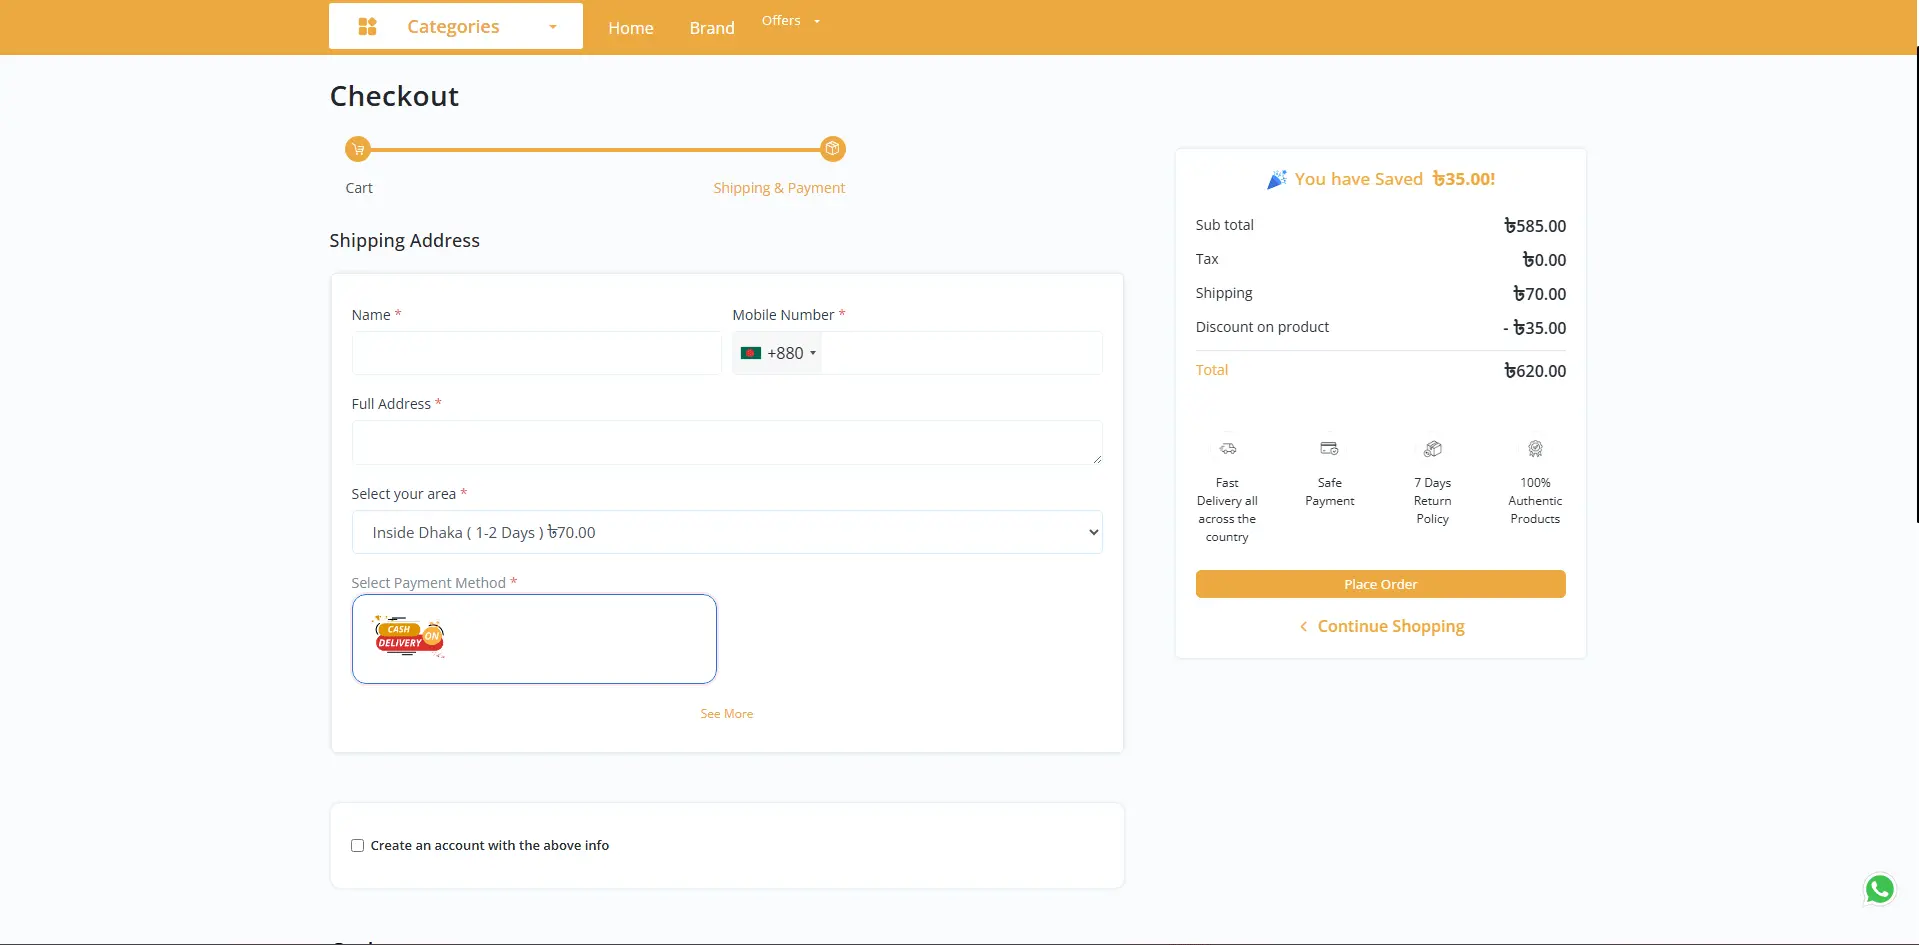This screenshot has width=1919, height=945.
Task: Click the Shipping & Payment package icon
Action: coord(834,148)
